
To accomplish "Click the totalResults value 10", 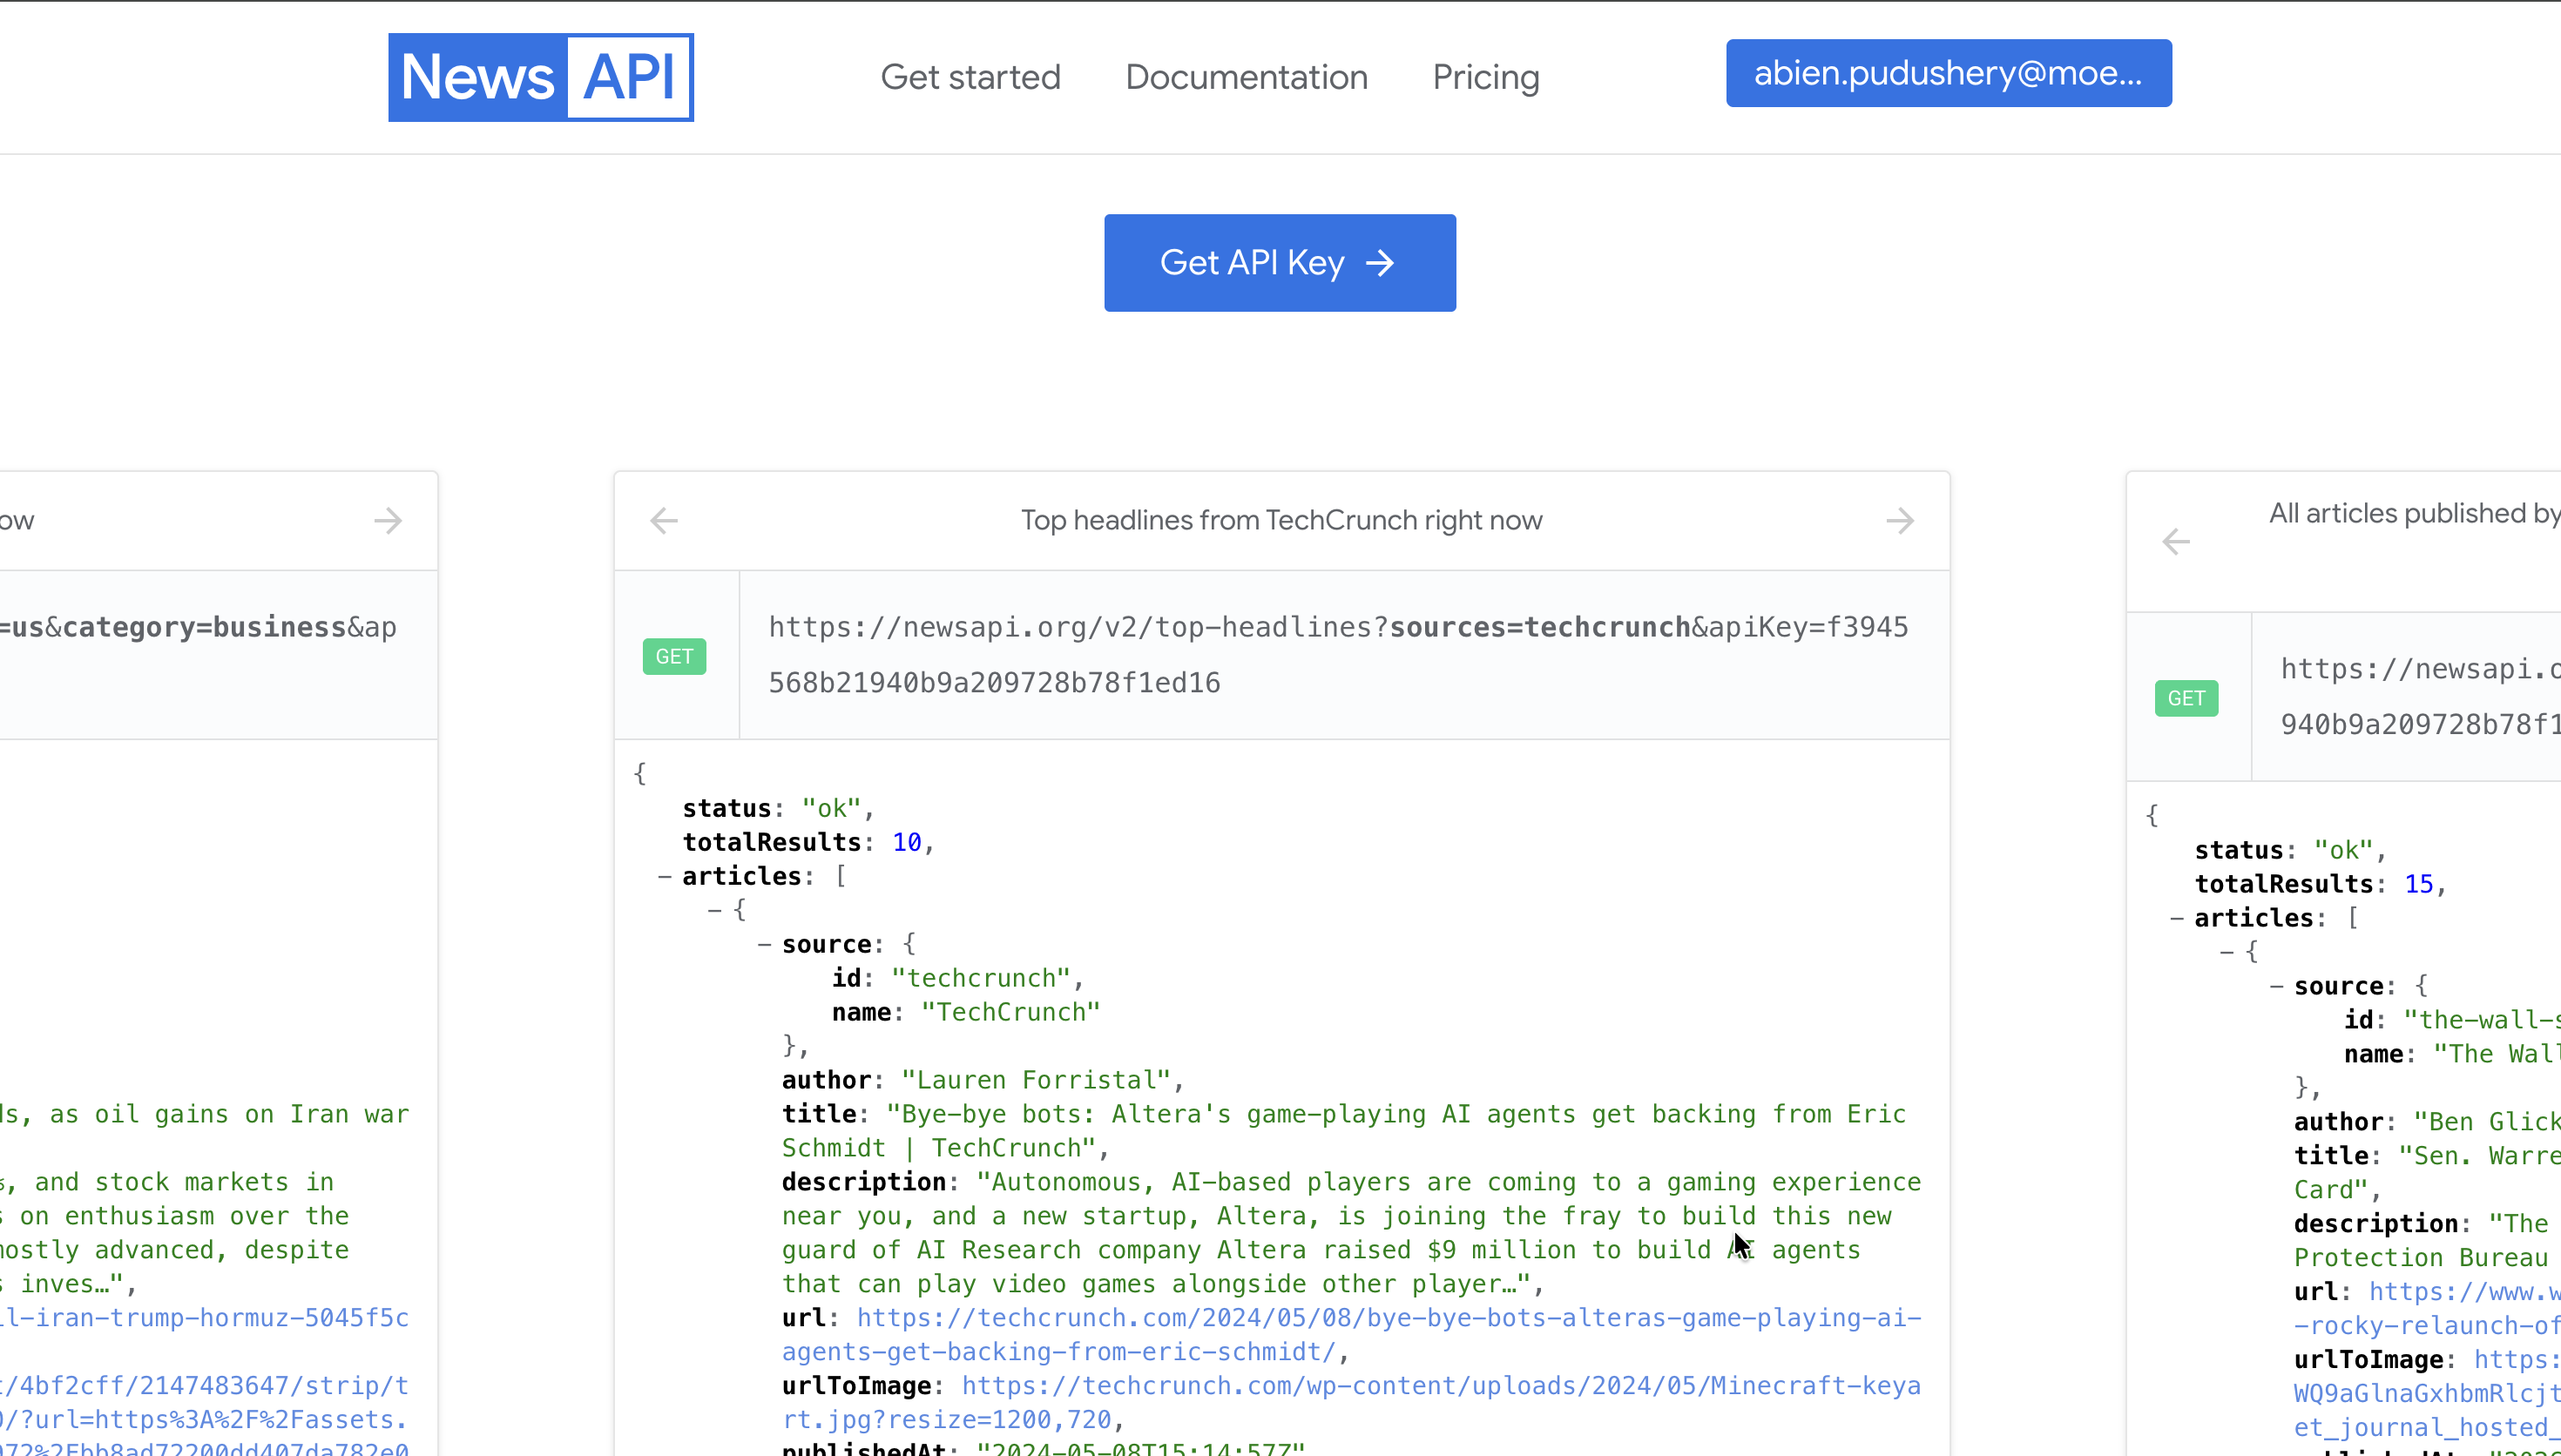I will tap(906, 843).
